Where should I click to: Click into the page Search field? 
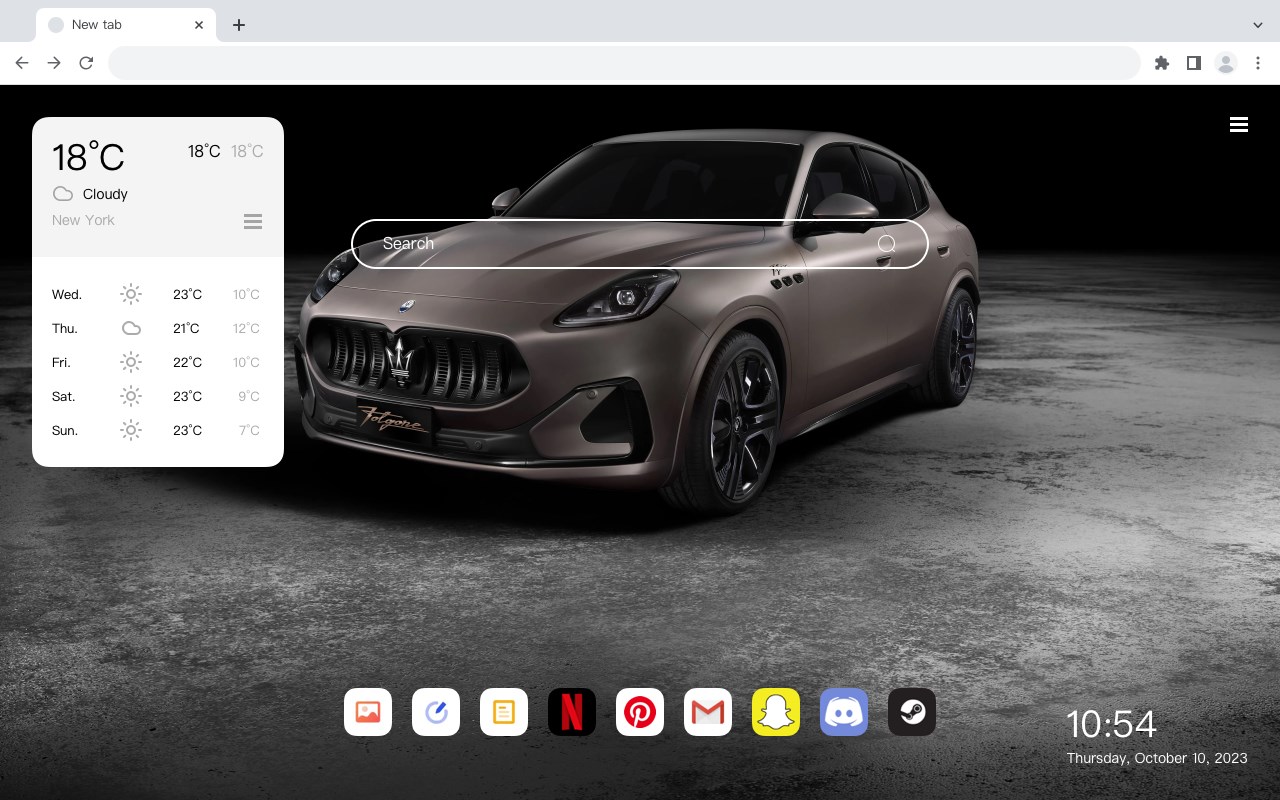coord(640,244)
